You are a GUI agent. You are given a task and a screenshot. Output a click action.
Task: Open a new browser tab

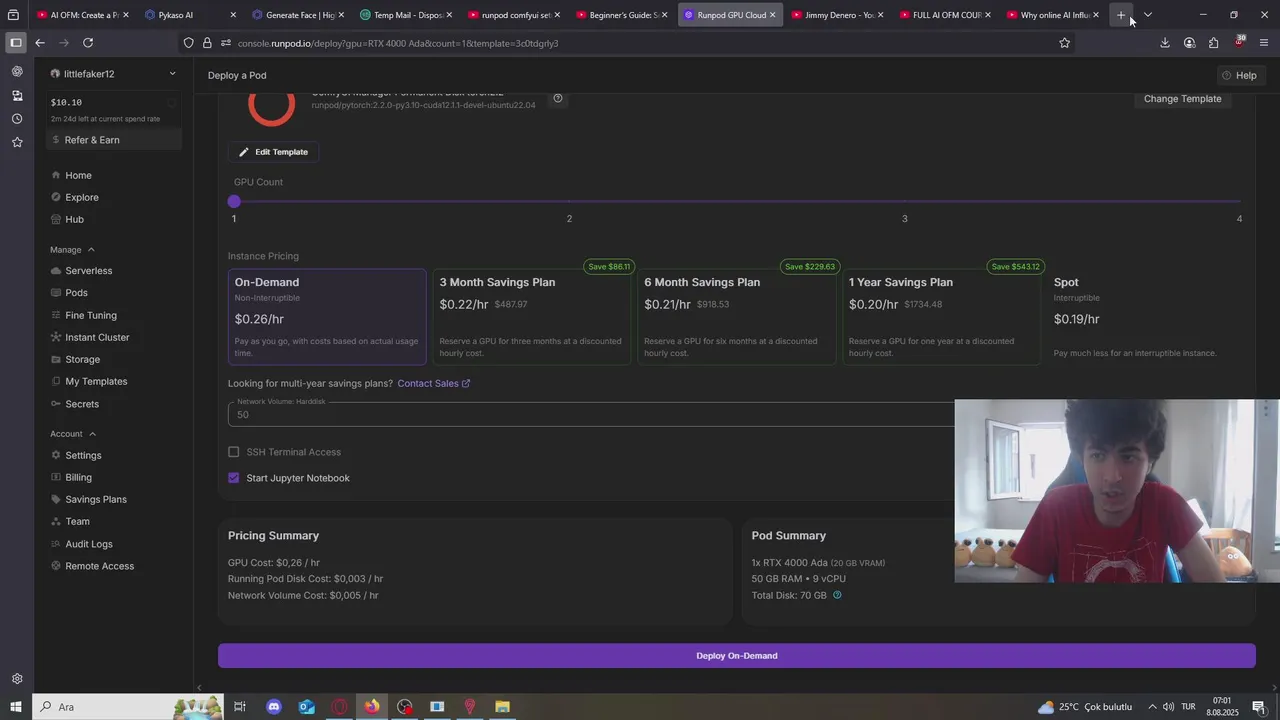pyautogui.click(x=1121, y=15)
